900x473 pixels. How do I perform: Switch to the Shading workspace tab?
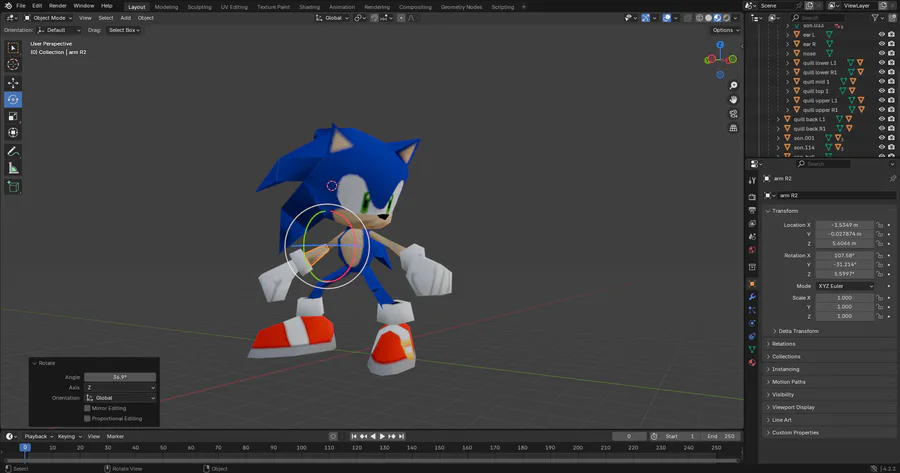pos(309,7)
